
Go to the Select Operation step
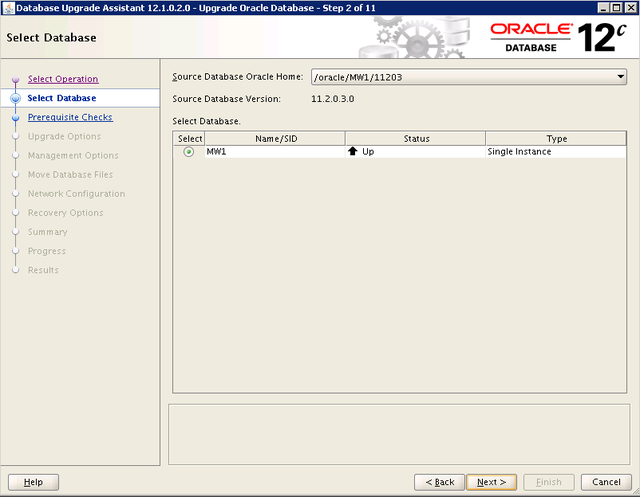[62, 79]
